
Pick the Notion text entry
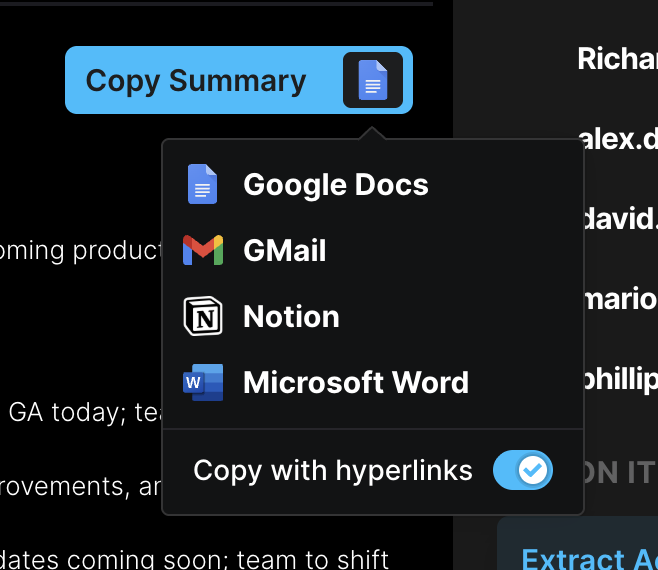pos(291,316)
